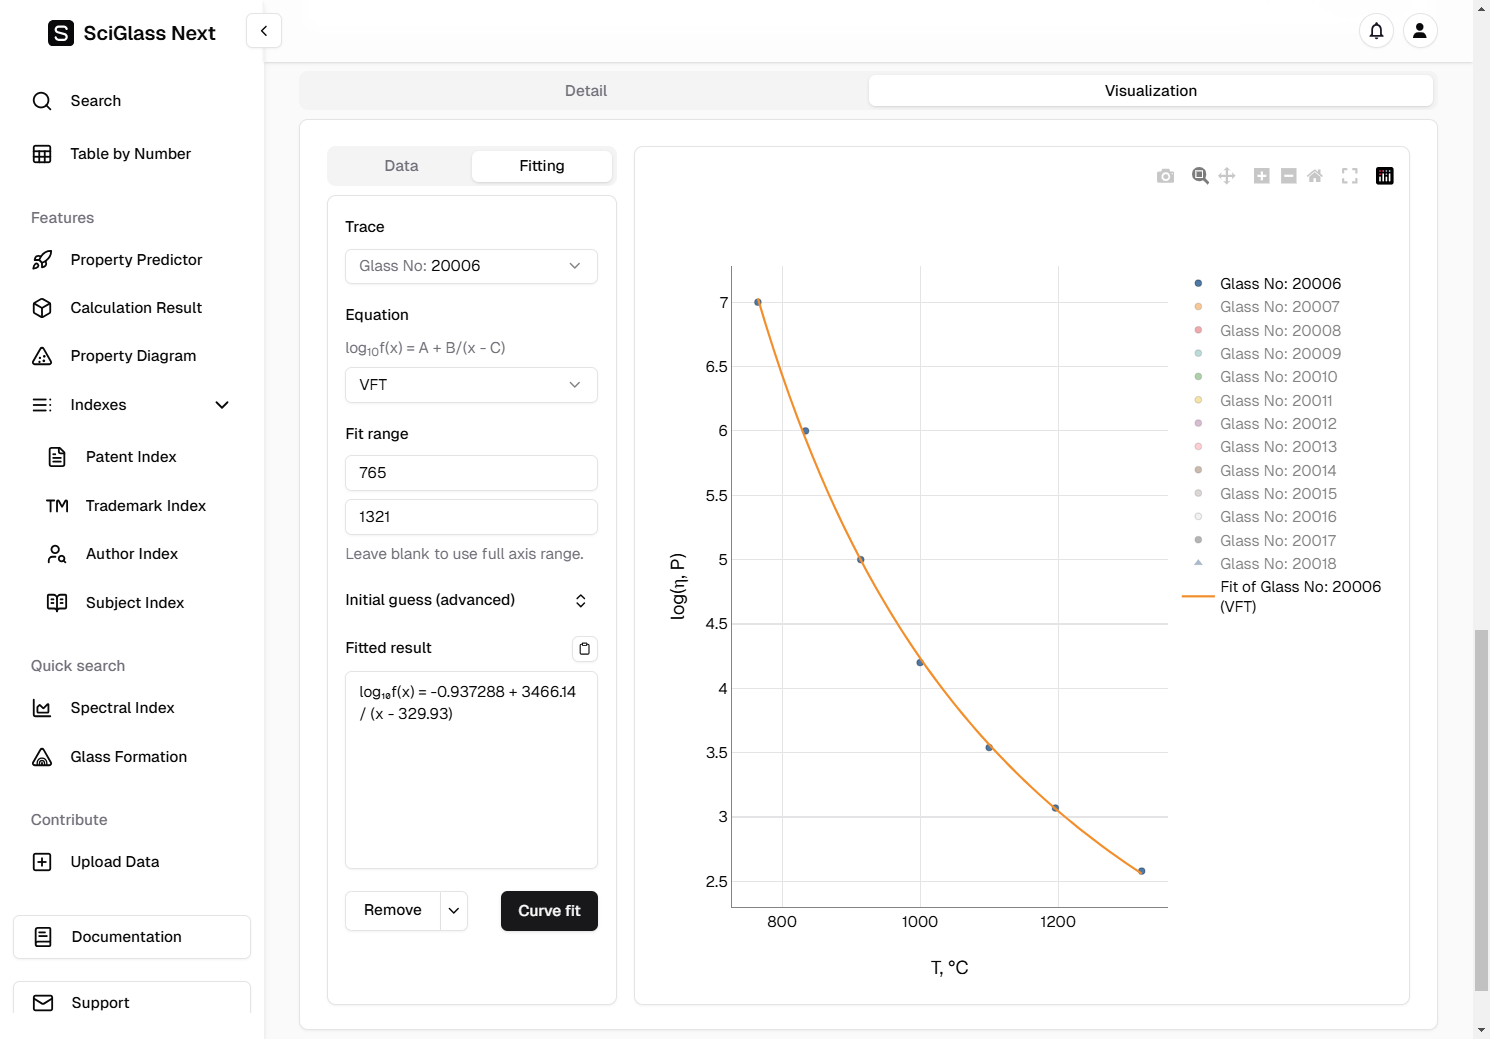Image resolution: width=1490 pixels, height=1039 pixels.
Task: Select the Zoom tool in plot toolbar
Action: [x=1200, y=176]
